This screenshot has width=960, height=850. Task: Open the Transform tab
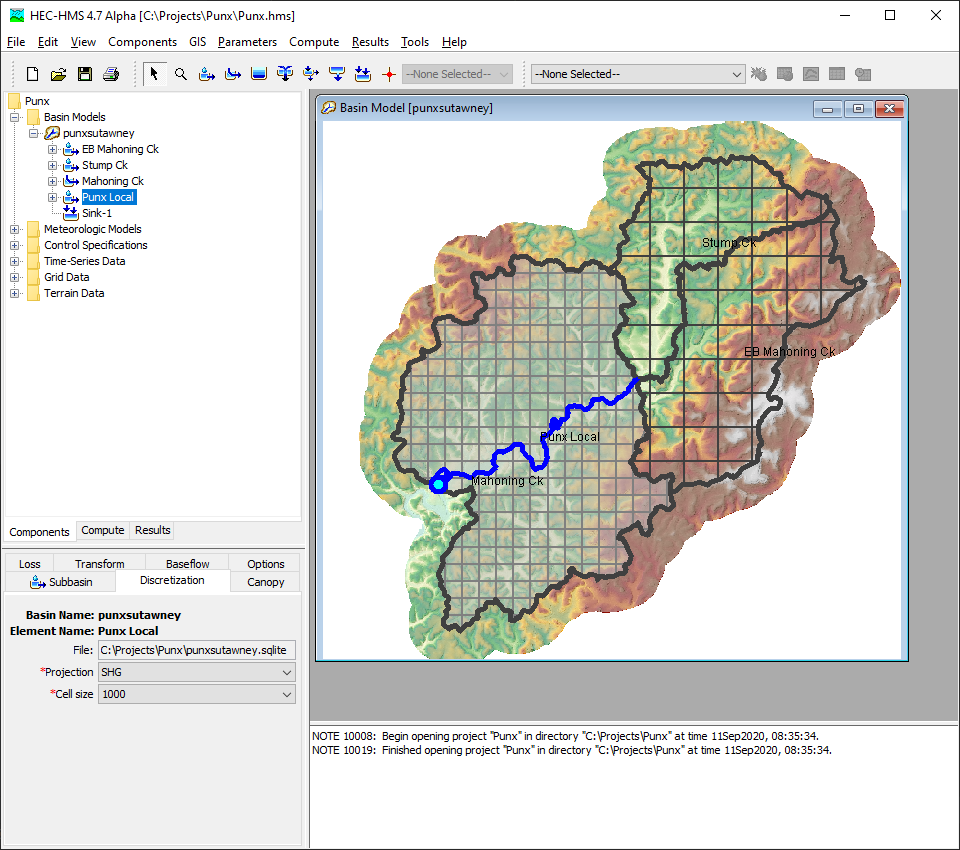(99, 563)
